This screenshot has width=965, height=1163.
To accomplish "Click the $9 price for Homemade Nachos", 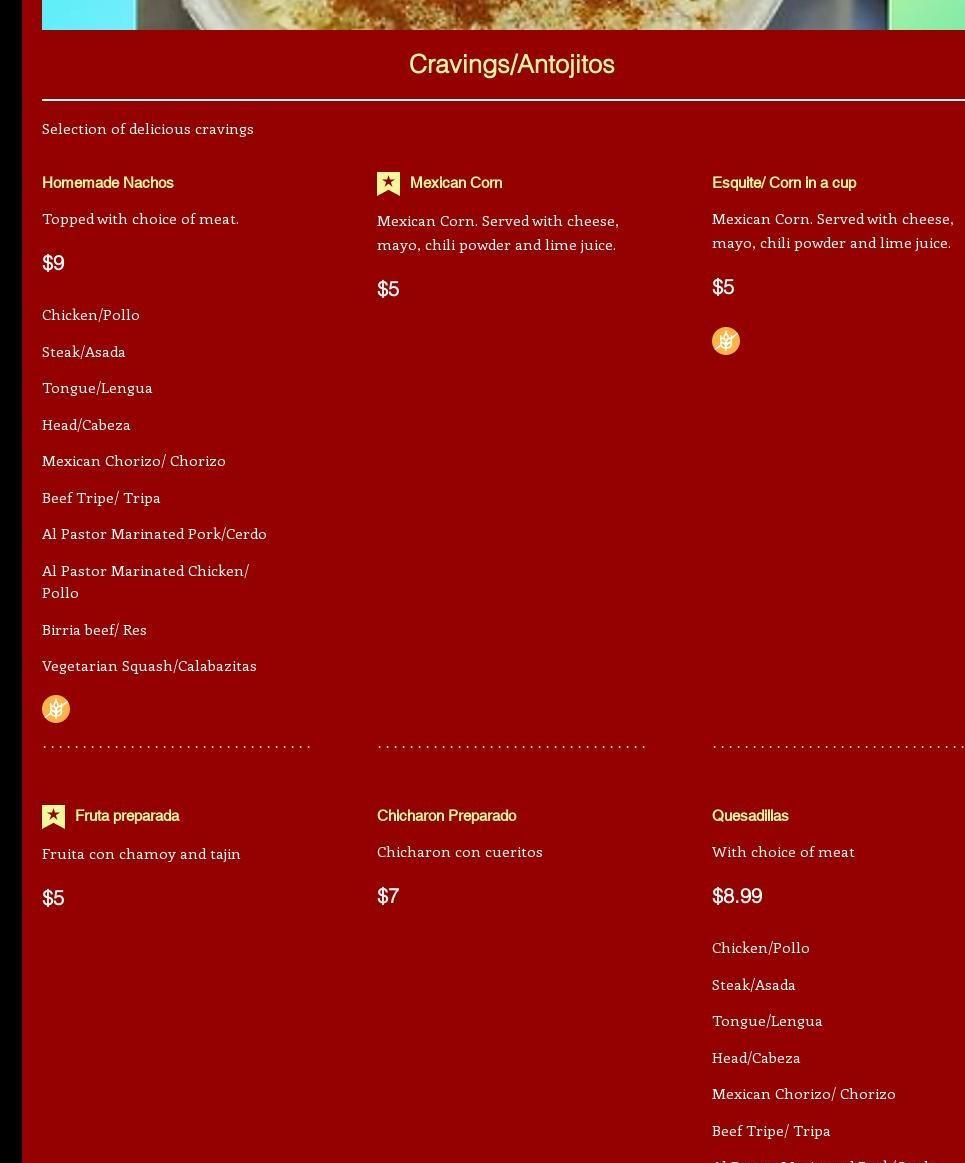I will pyautogui.click(x=53, y=263).
